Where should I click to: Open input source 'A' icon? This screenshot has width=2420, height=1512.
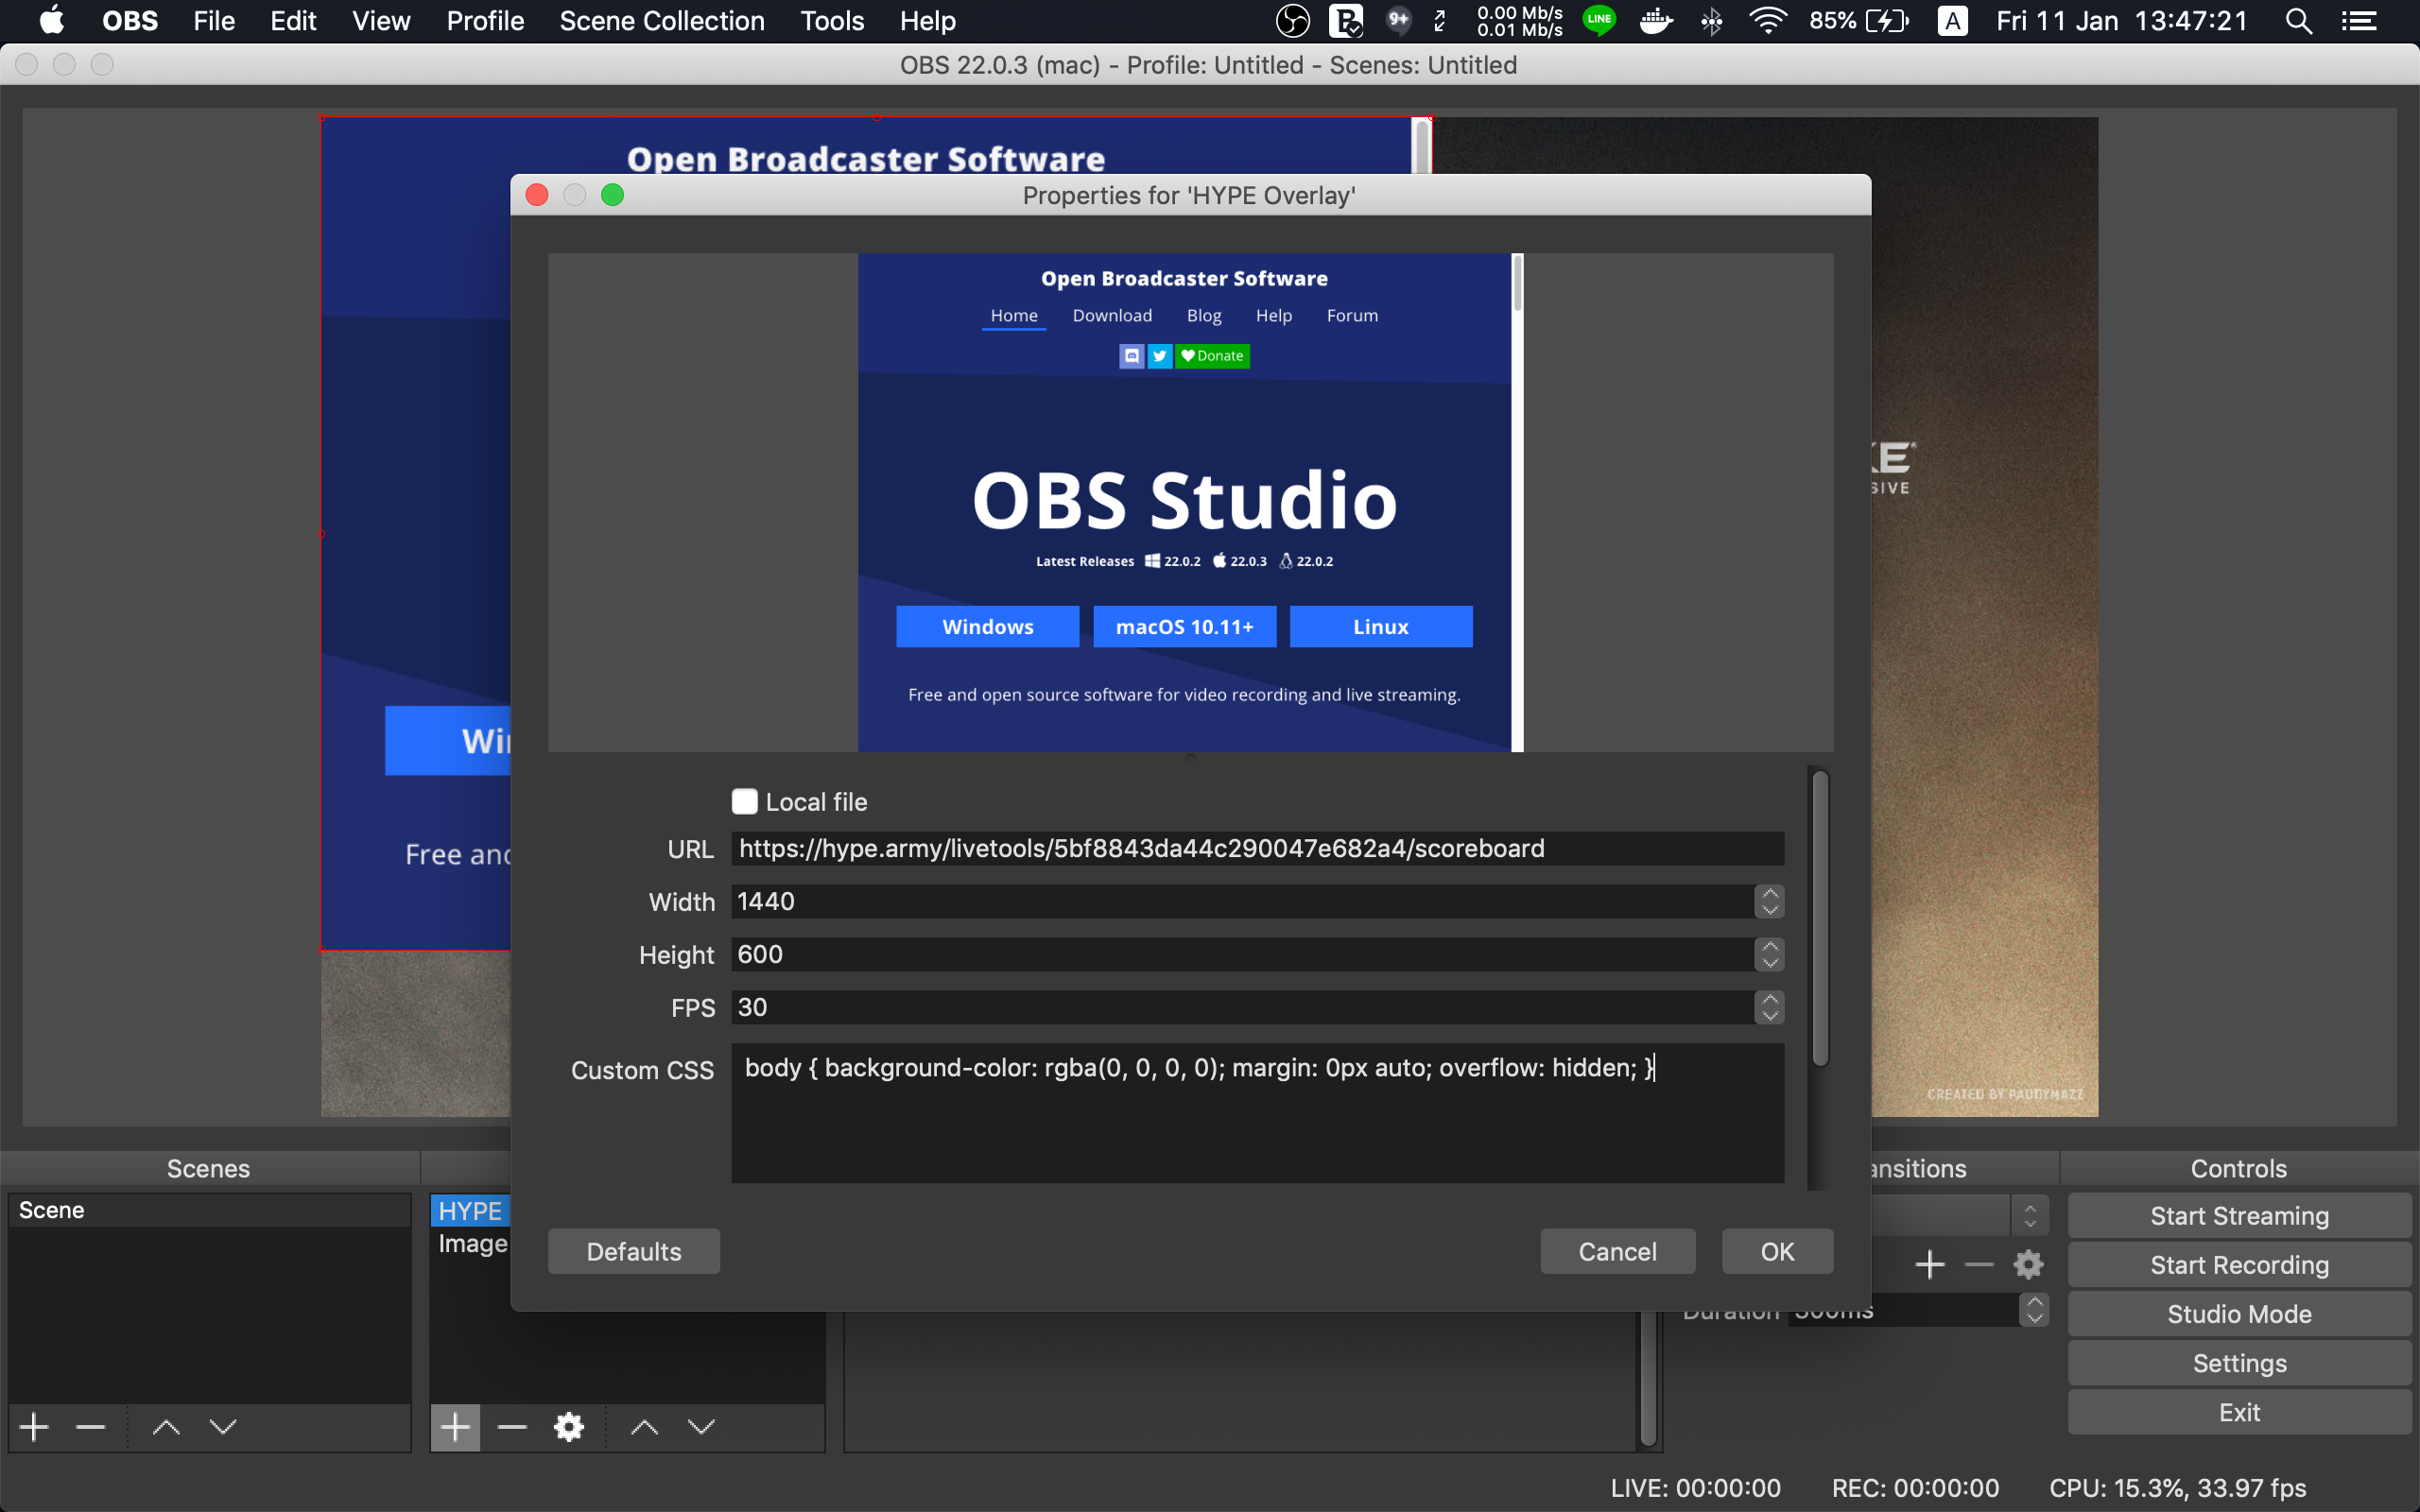[x=1952, y=21]
